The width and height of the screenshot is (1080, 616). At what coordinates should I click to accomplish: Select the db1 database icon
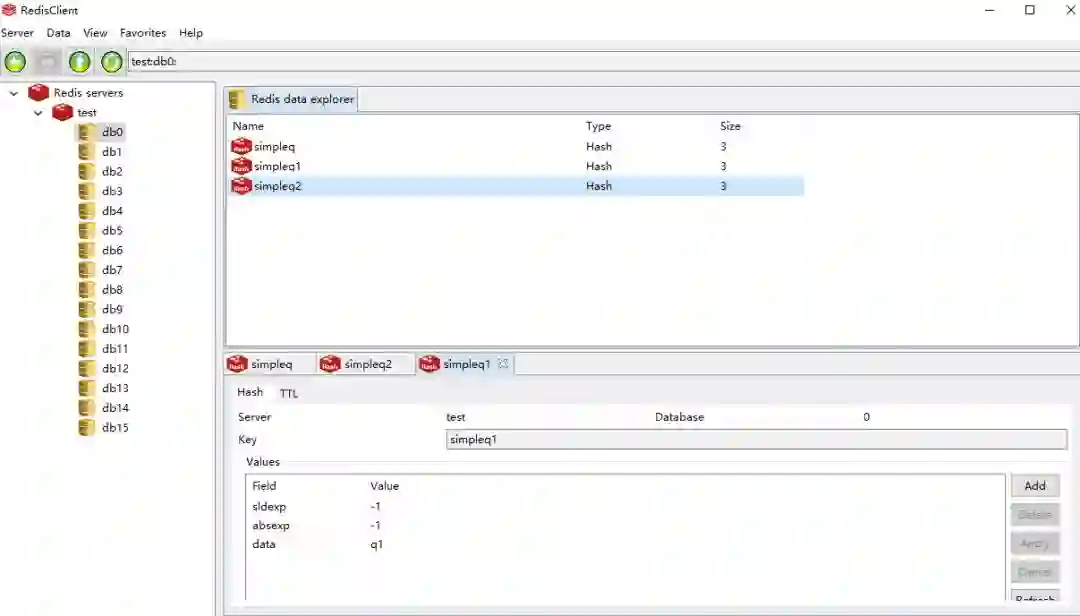point(87,152)
